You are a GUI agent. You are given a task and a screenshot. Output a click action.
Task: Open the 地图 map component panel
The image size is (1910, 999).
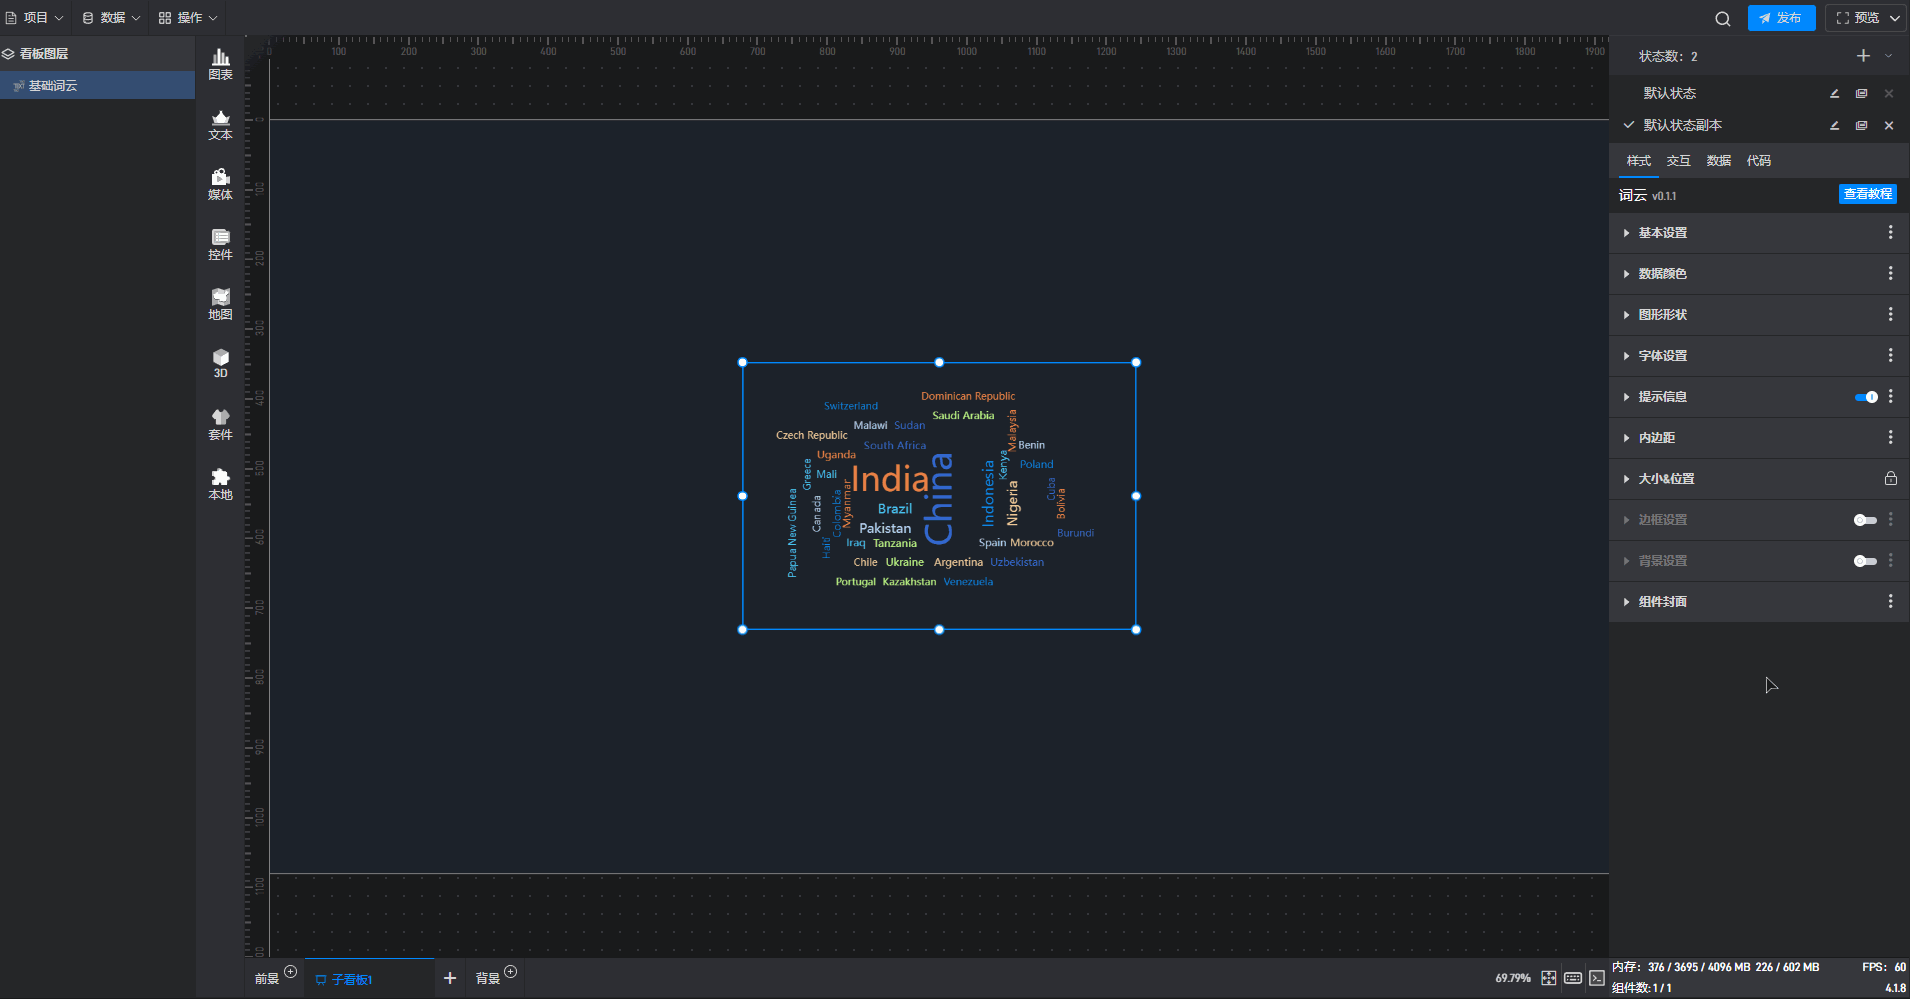[220, 304]
